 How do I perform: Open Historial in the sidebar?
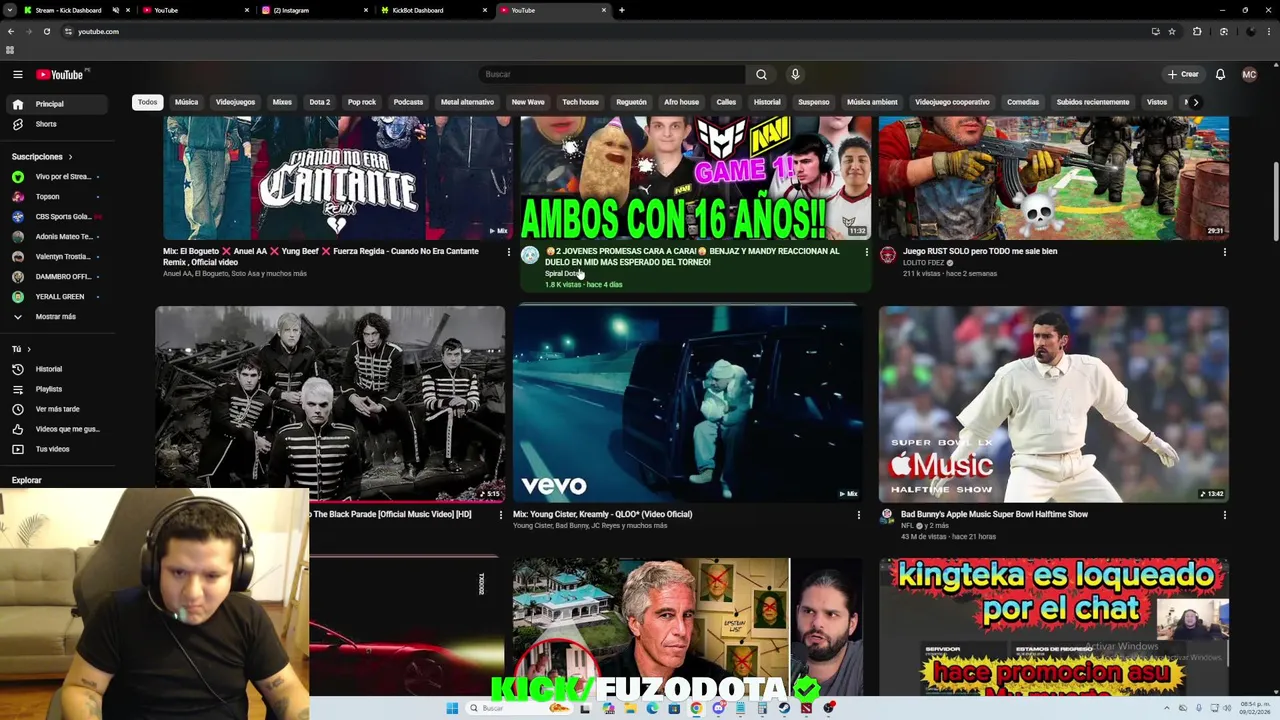tap(57, 369)
